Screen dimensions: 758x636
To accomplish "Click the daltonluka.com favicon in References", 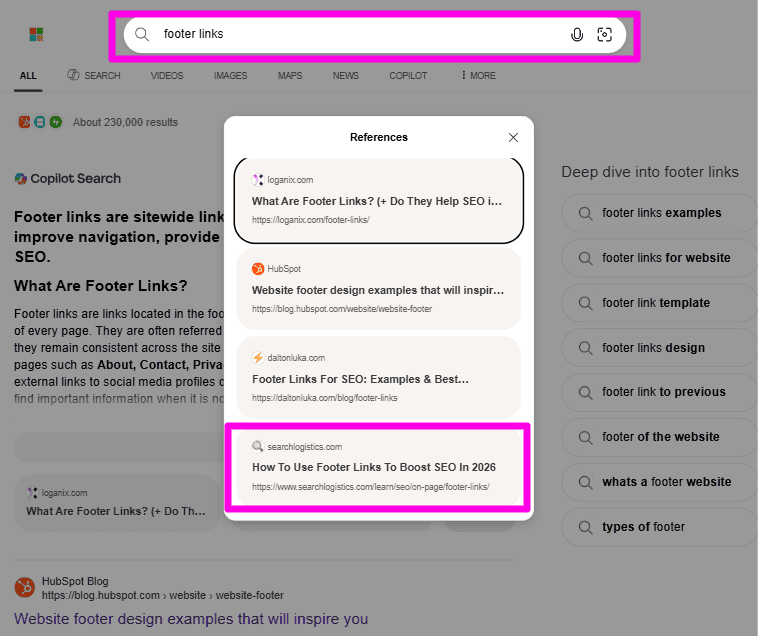I will coord(258,358).
